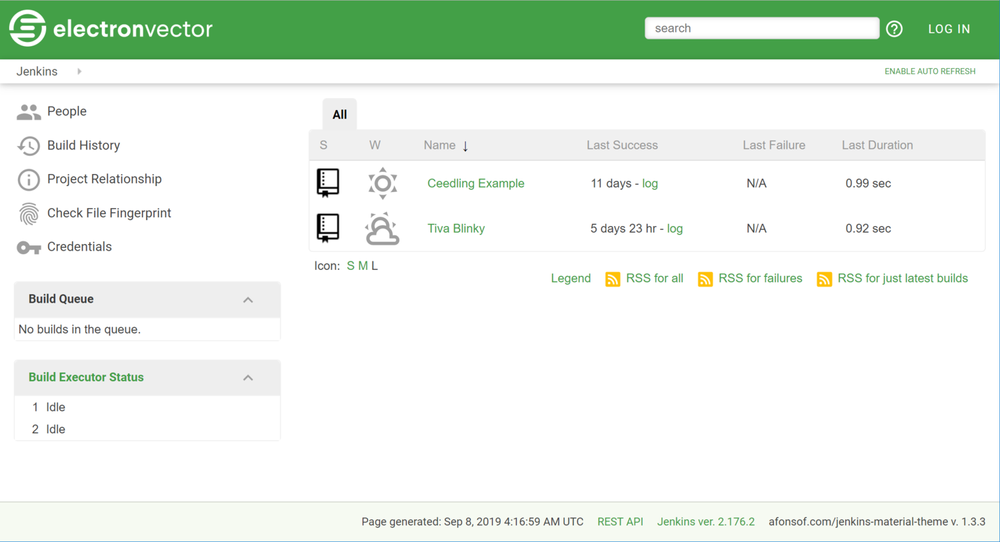Open Build History clock icon

point(29,146)
